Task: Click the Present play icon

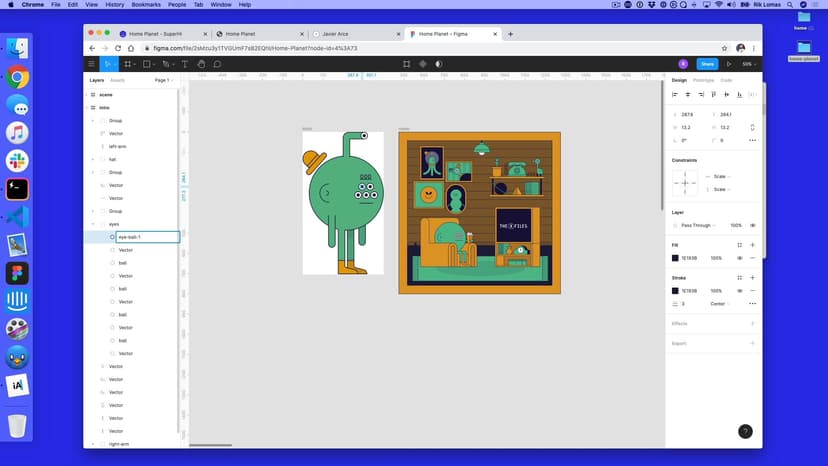Action: point(728,64)
